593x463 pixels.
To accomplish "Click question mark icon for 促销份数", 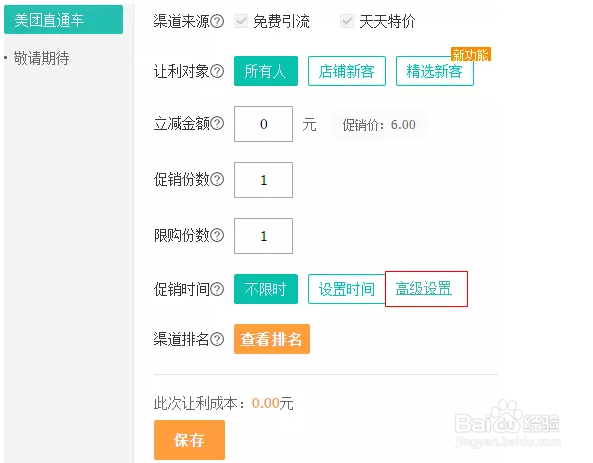I will [217, 179].
